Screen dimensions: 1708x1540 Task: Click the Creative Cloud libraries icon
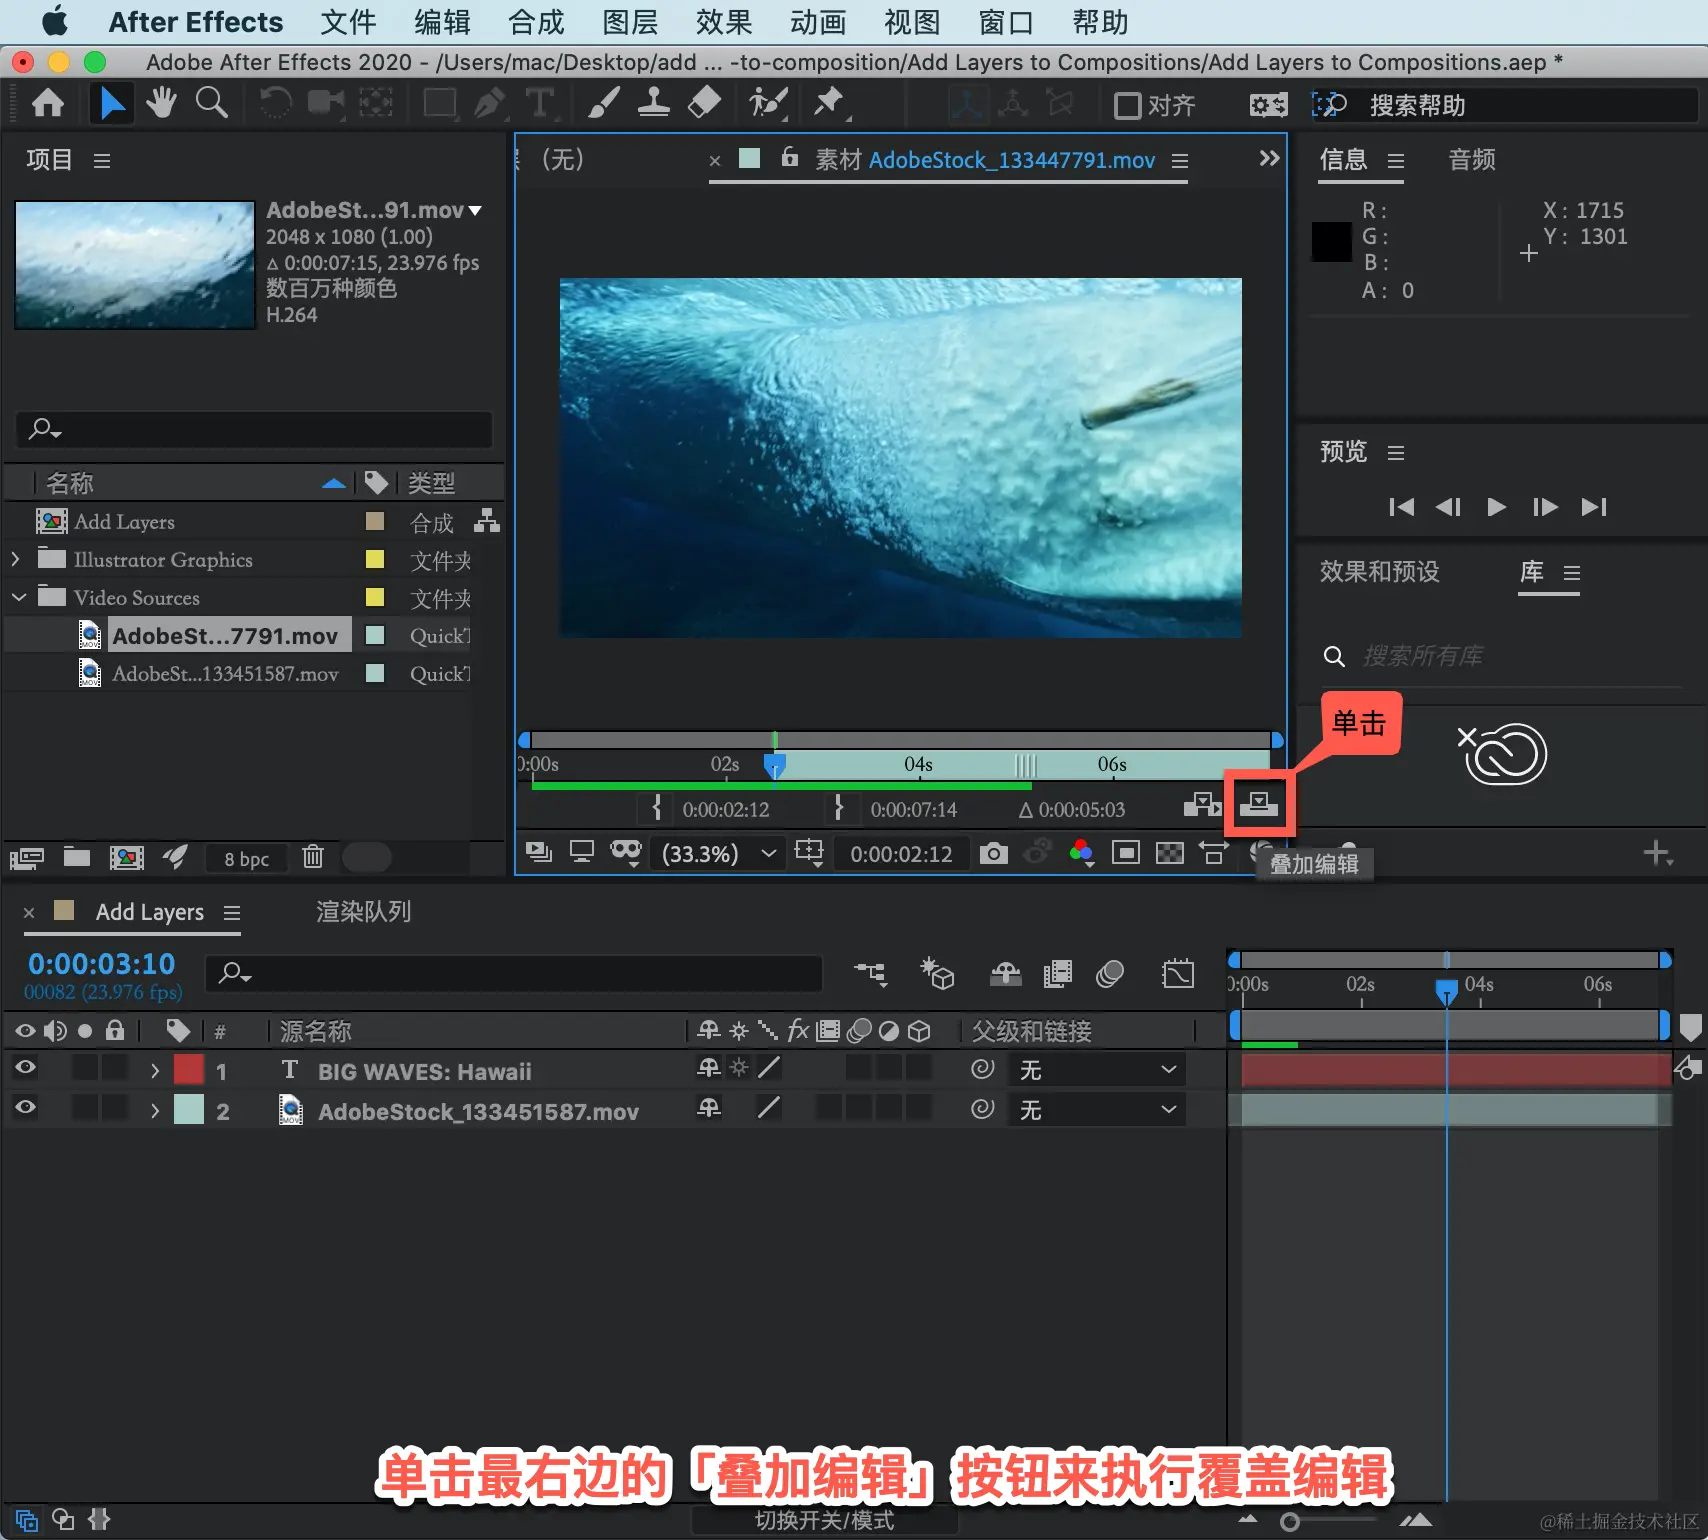pos(1502,753)
